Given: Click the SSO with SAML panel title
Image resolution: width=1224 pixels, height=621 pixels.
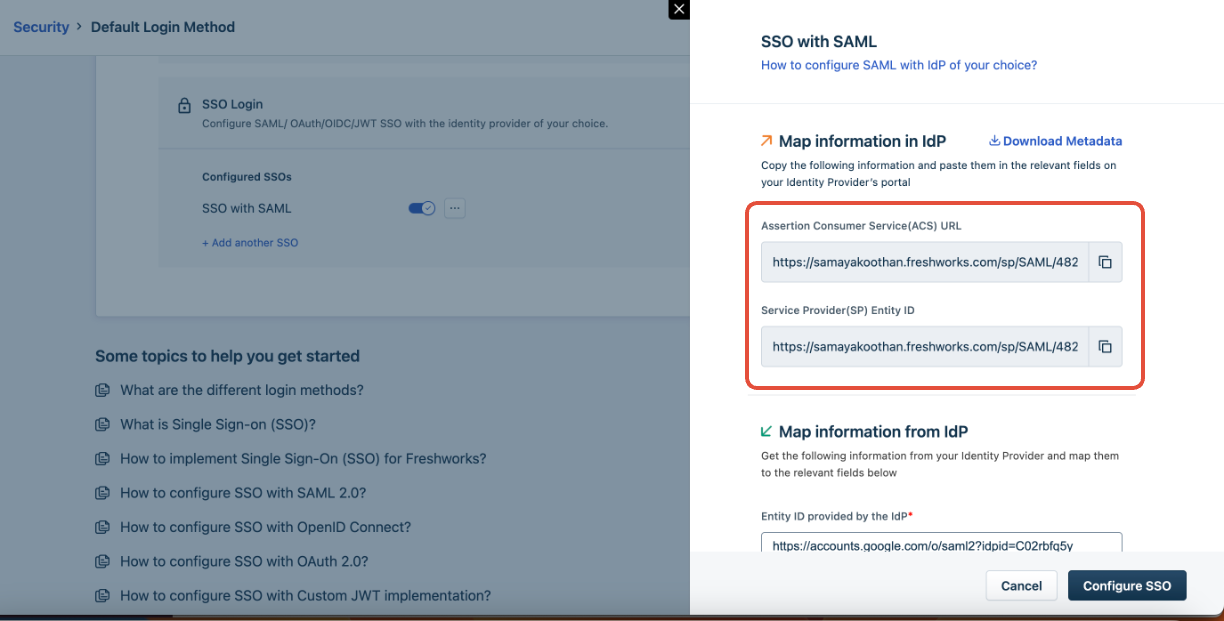Looking at the screenshot, I should [x=819, y=41].
